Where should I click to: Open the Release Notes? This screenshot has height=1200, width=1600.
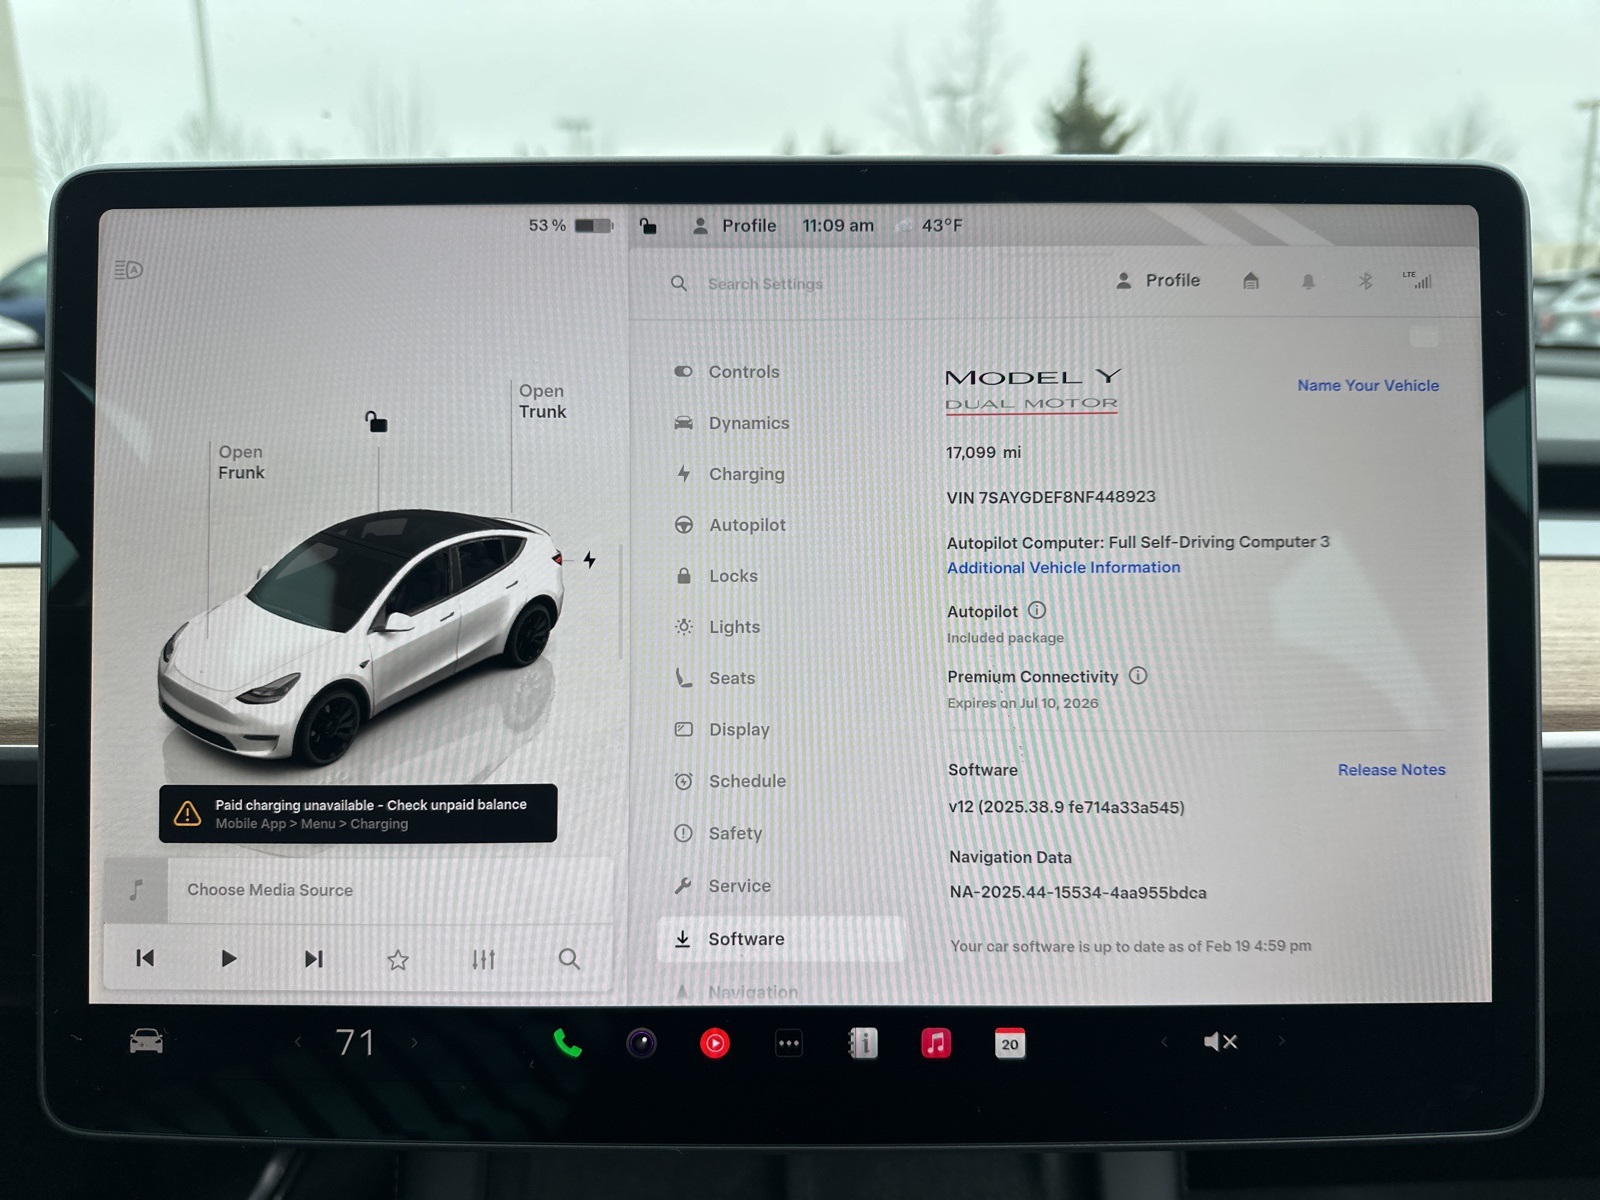pyautogui.click(x=1391, y=769)
